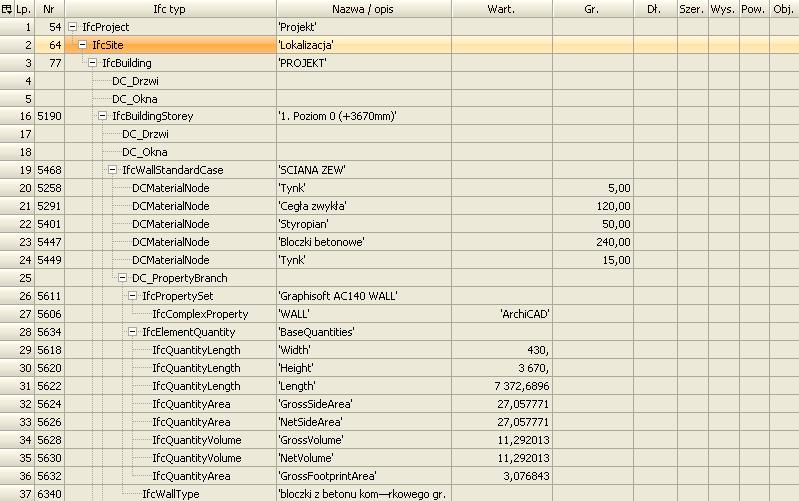Image resolution: width=799 pixels, height=501 pixels.
Task: Click the Nazwa / opis column header
Action: coord(363,9)
